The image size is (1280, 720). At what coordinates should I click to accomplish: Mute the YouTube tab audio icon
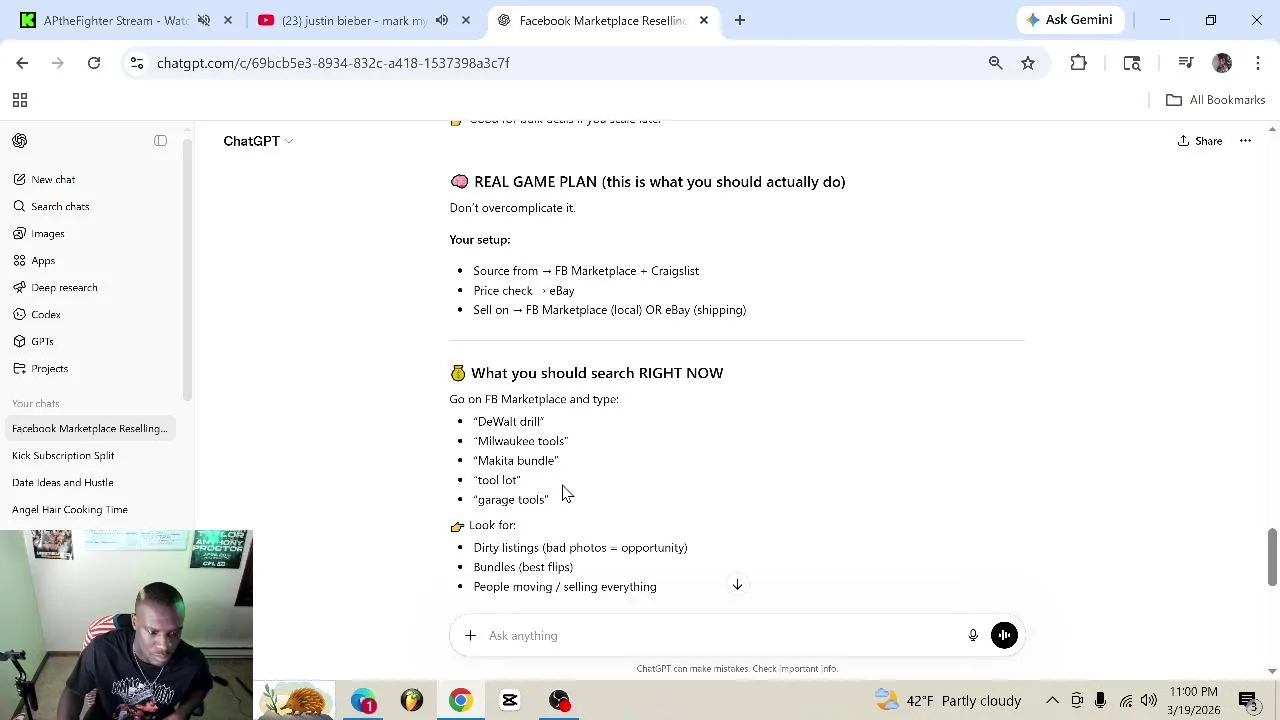click(x=442, y=20)
